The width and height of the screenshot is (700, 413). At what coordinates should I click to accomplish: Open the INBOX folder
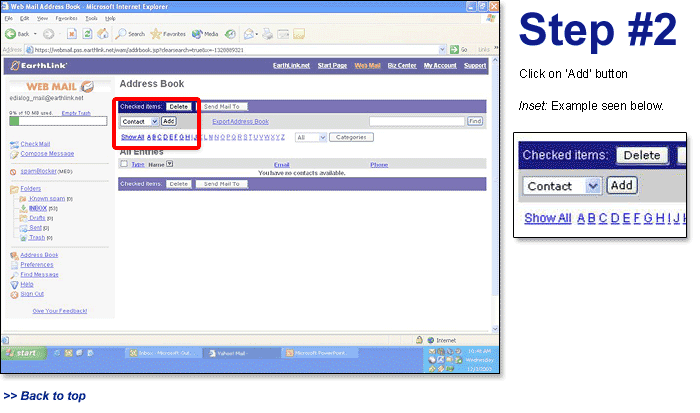click(38, 207)
